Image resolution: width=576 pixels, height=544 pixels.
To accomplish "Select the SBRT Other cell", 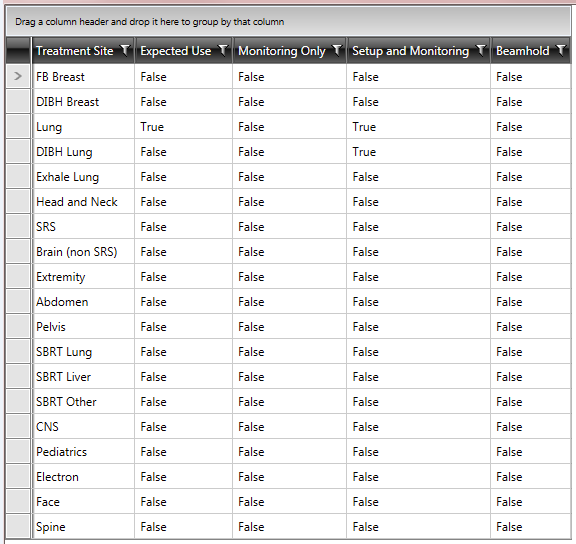I will pyautogui.click(x=83, y=401).
